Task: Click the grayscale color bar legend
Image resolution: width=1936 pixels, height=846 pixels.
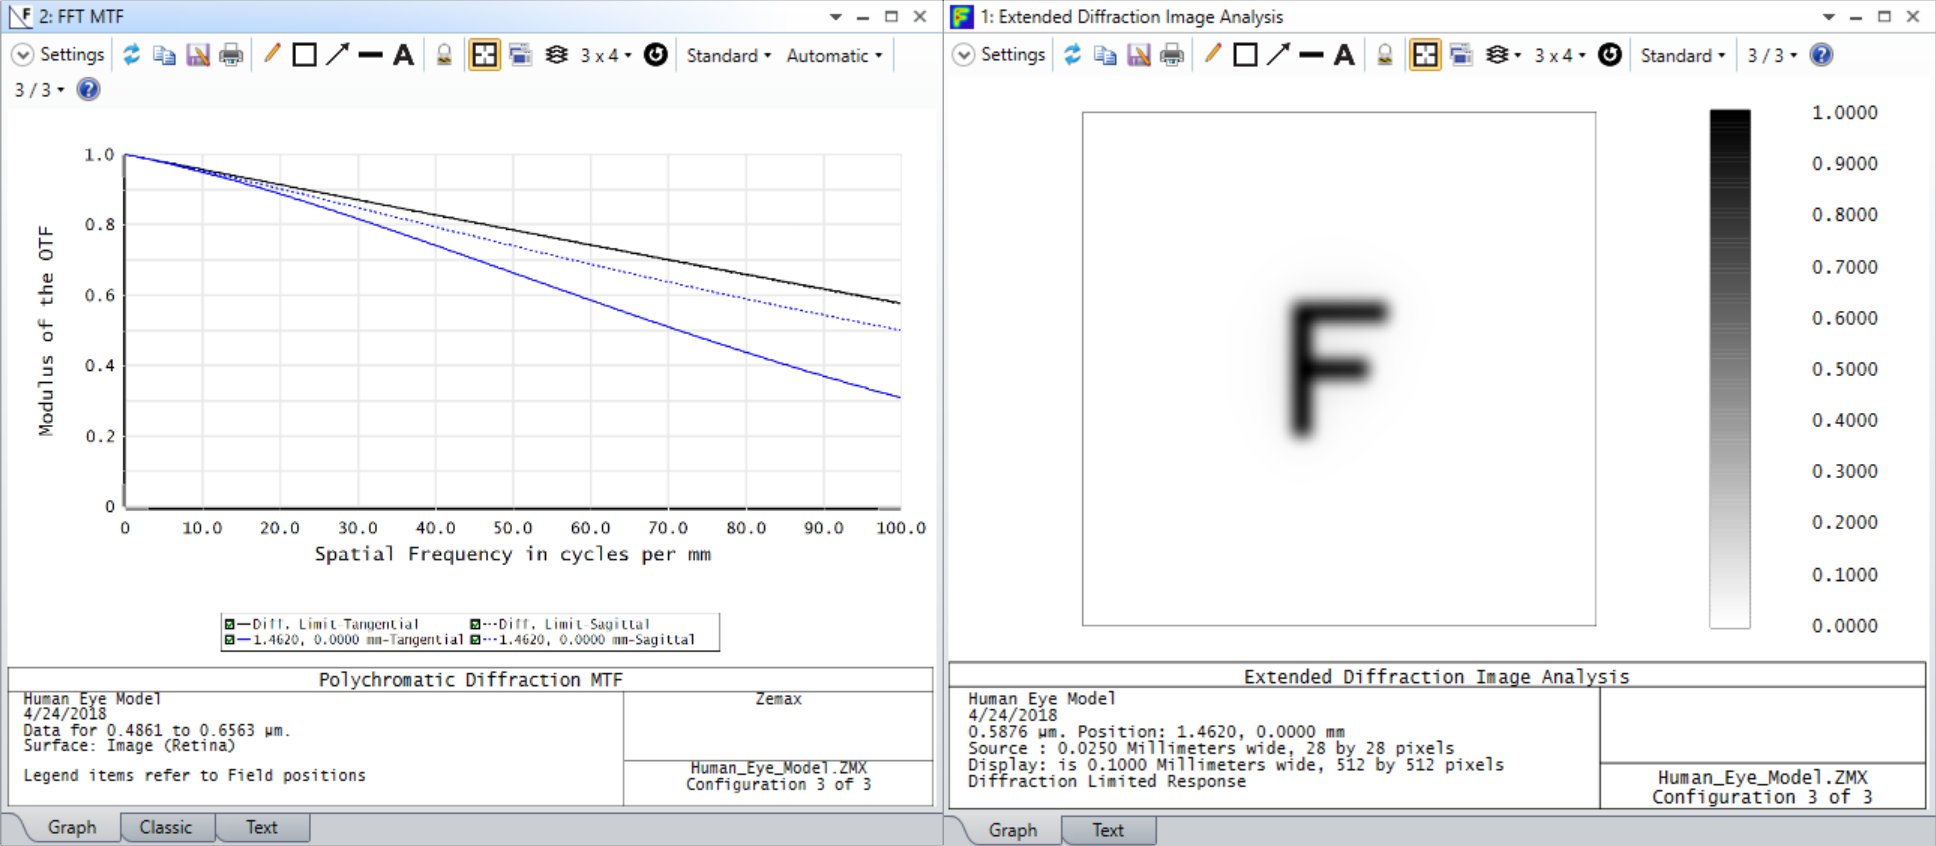Action: tap(1729, 368)
